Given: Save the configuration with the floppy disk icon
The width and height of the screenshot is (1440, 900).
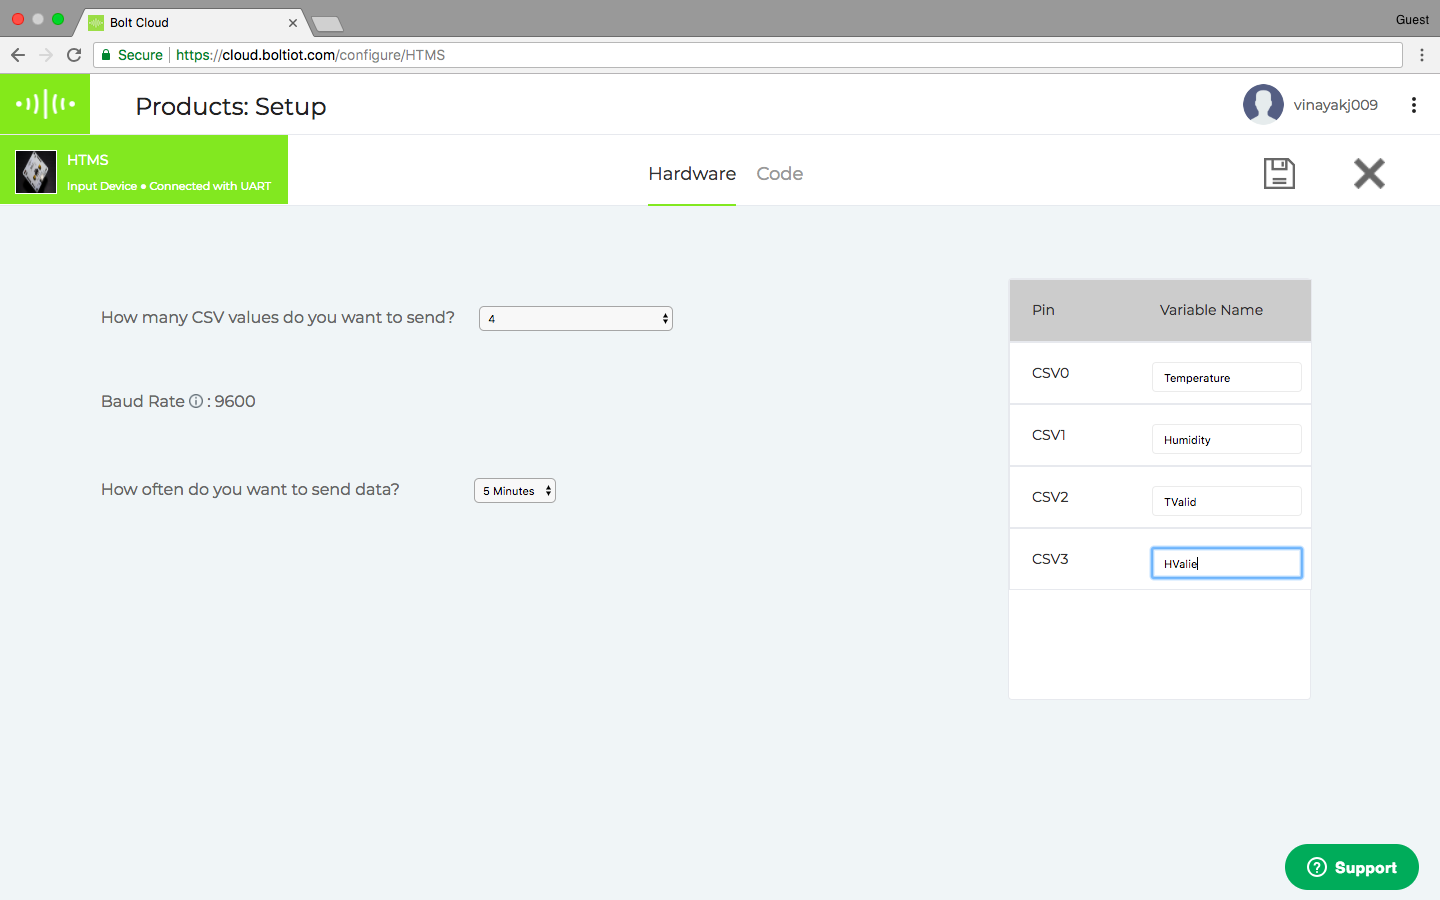Looking at the screenshot, I should [1279, 174].
